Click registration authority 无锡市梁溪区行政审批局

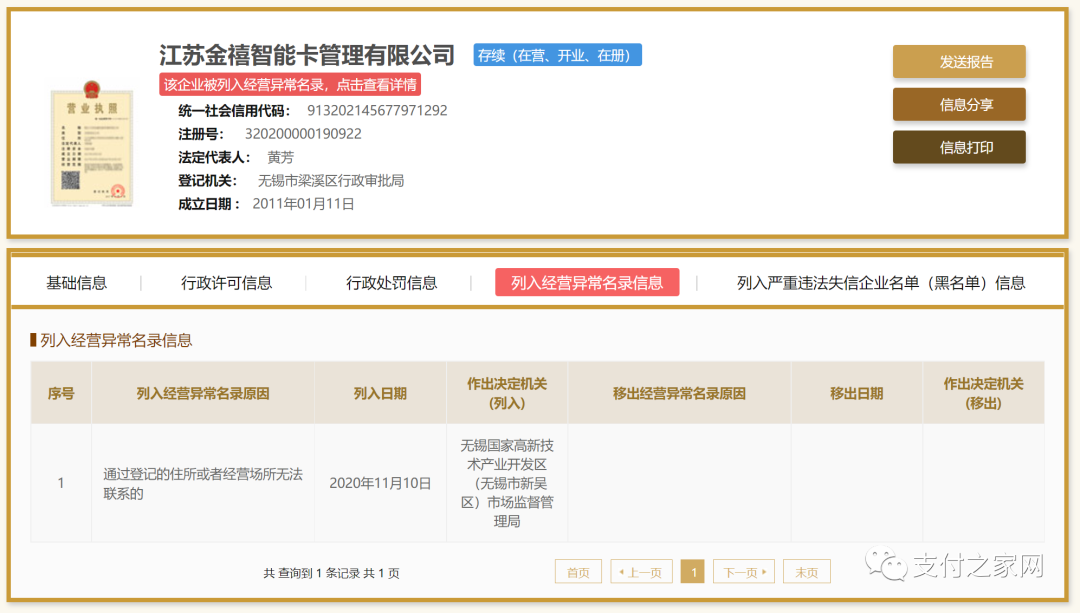click(x=331, y=180)
